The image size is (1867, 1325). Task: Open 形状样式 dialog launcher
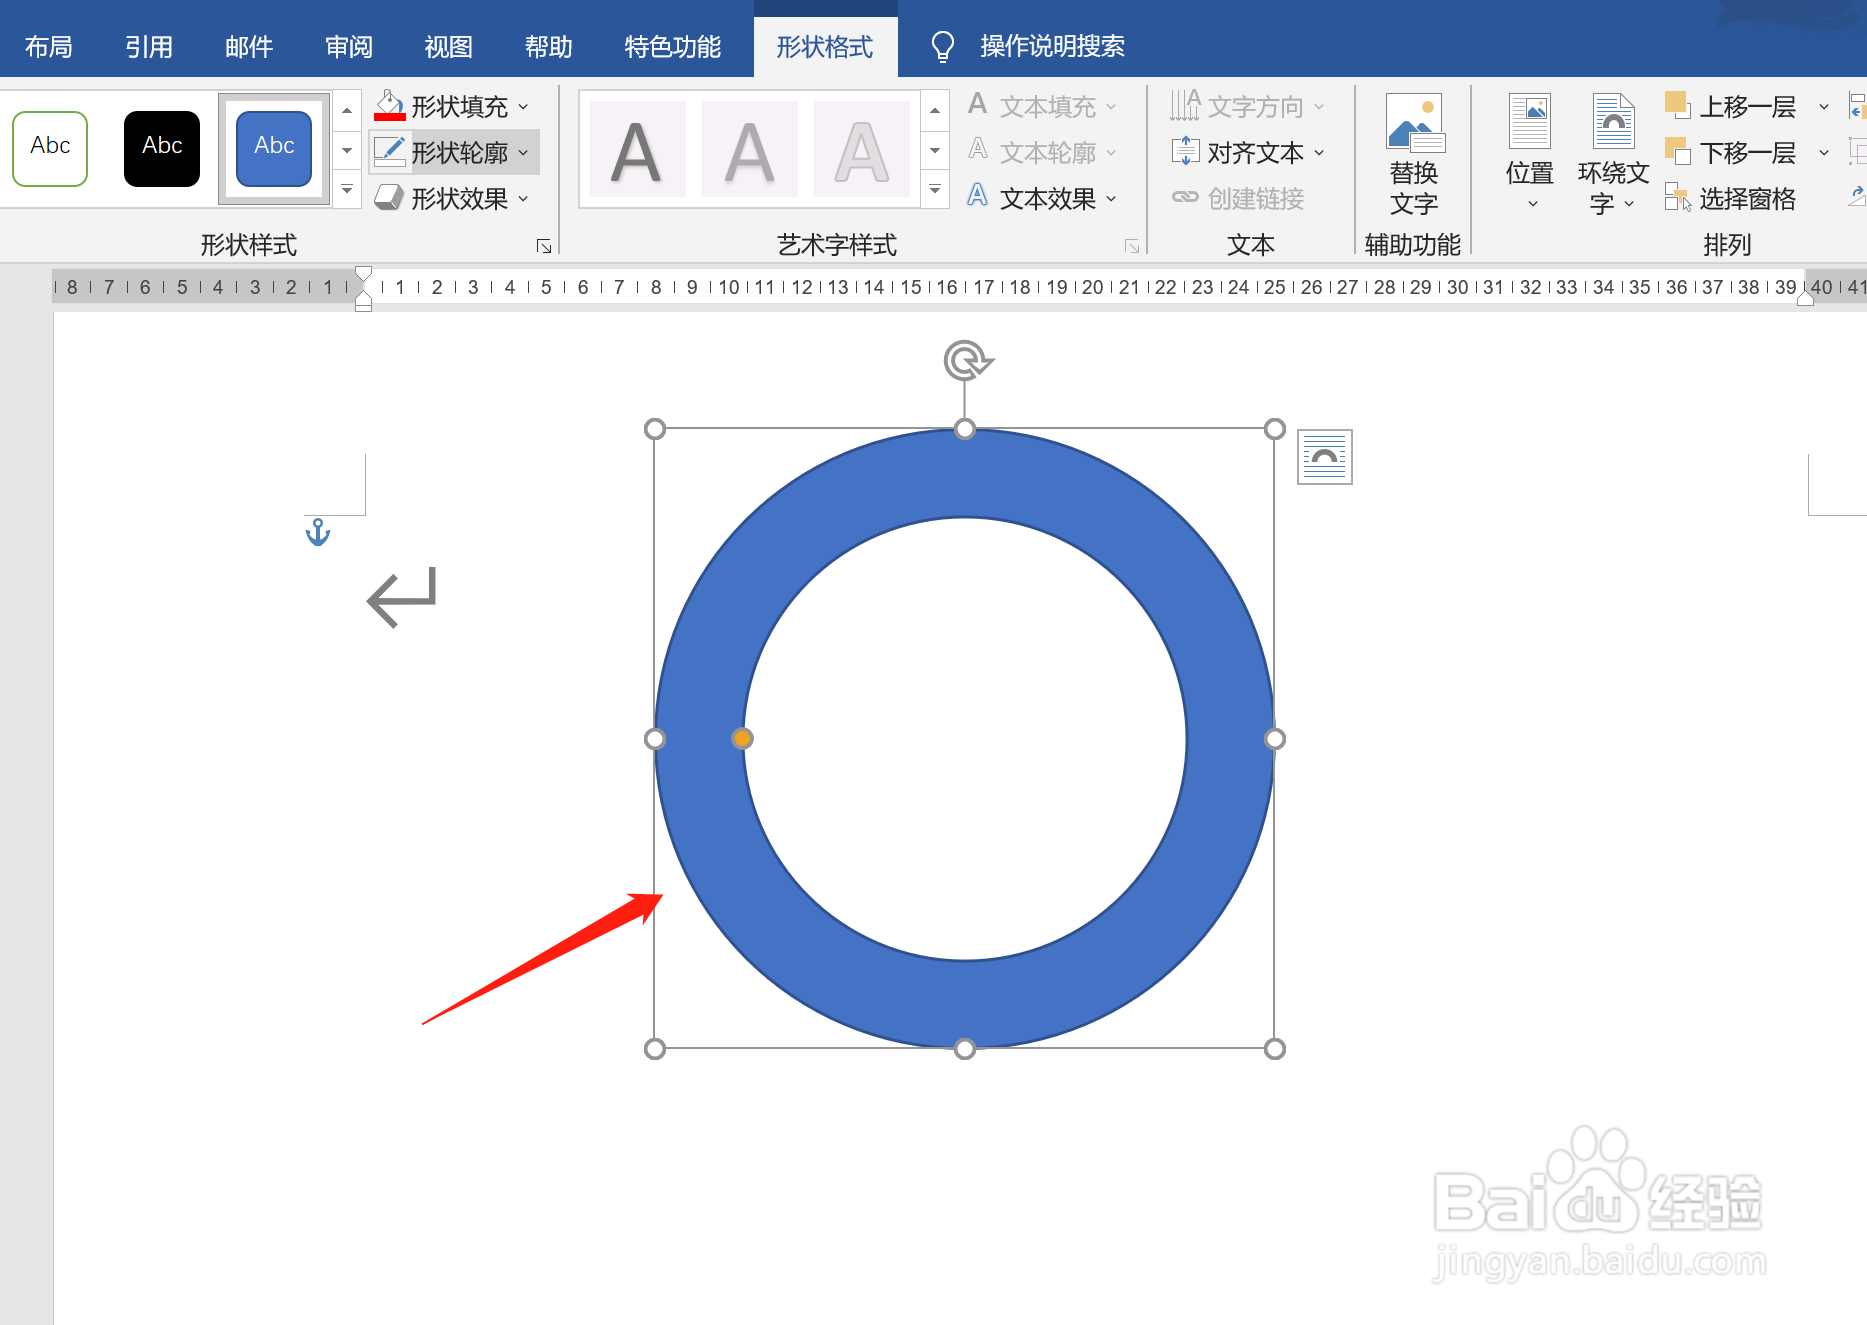click(544, 246)
